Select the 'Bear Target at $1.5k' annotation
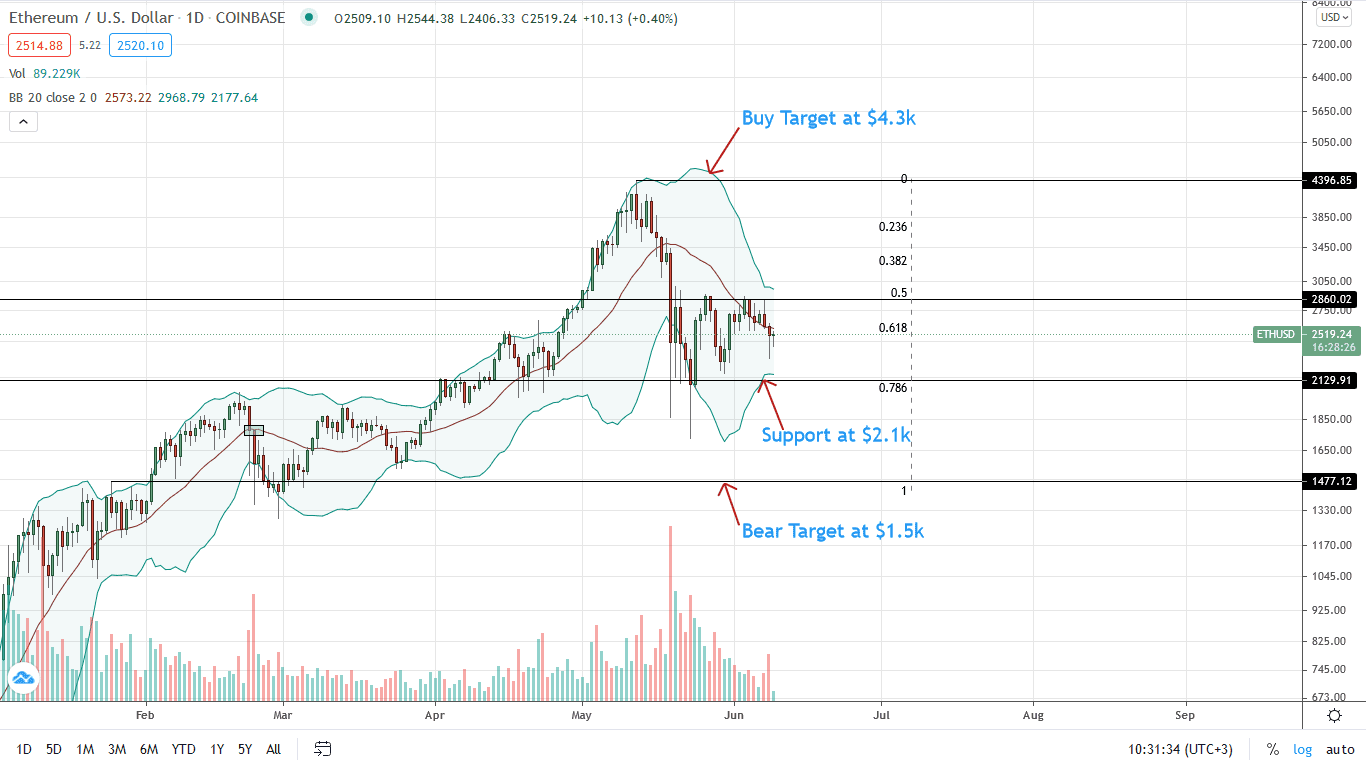 tap(833, 531)
